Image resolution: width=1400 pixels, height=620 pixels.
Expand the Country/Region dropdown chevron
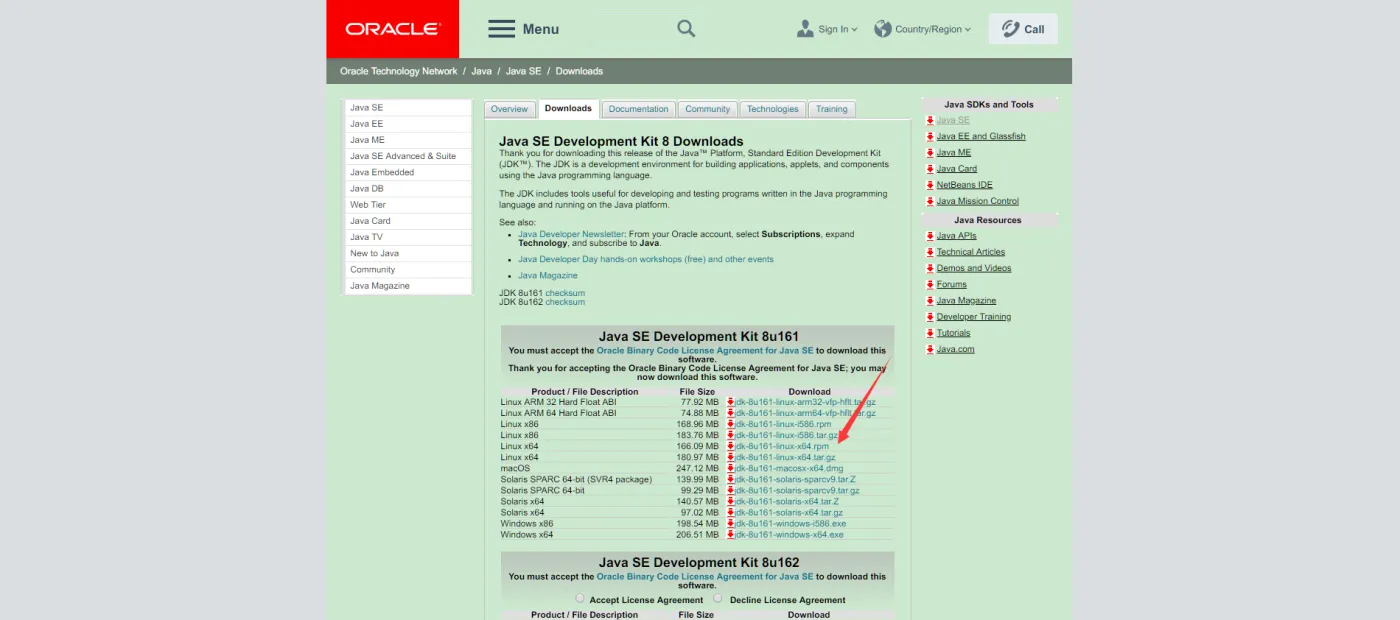coord(968,30)
